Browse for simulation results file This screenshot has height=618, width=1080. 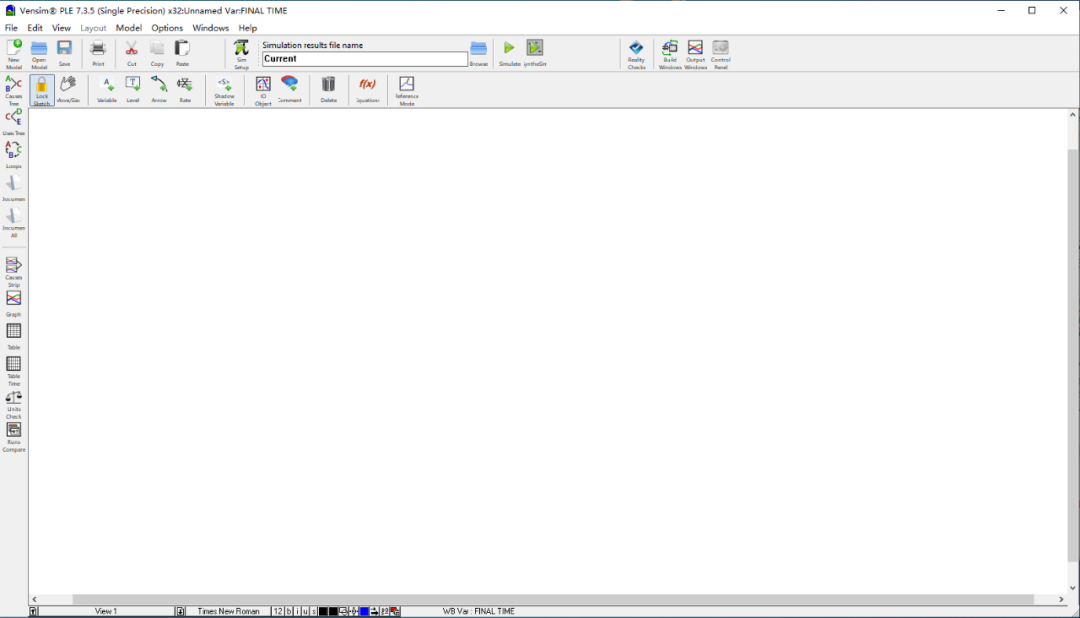pos(479,54)
